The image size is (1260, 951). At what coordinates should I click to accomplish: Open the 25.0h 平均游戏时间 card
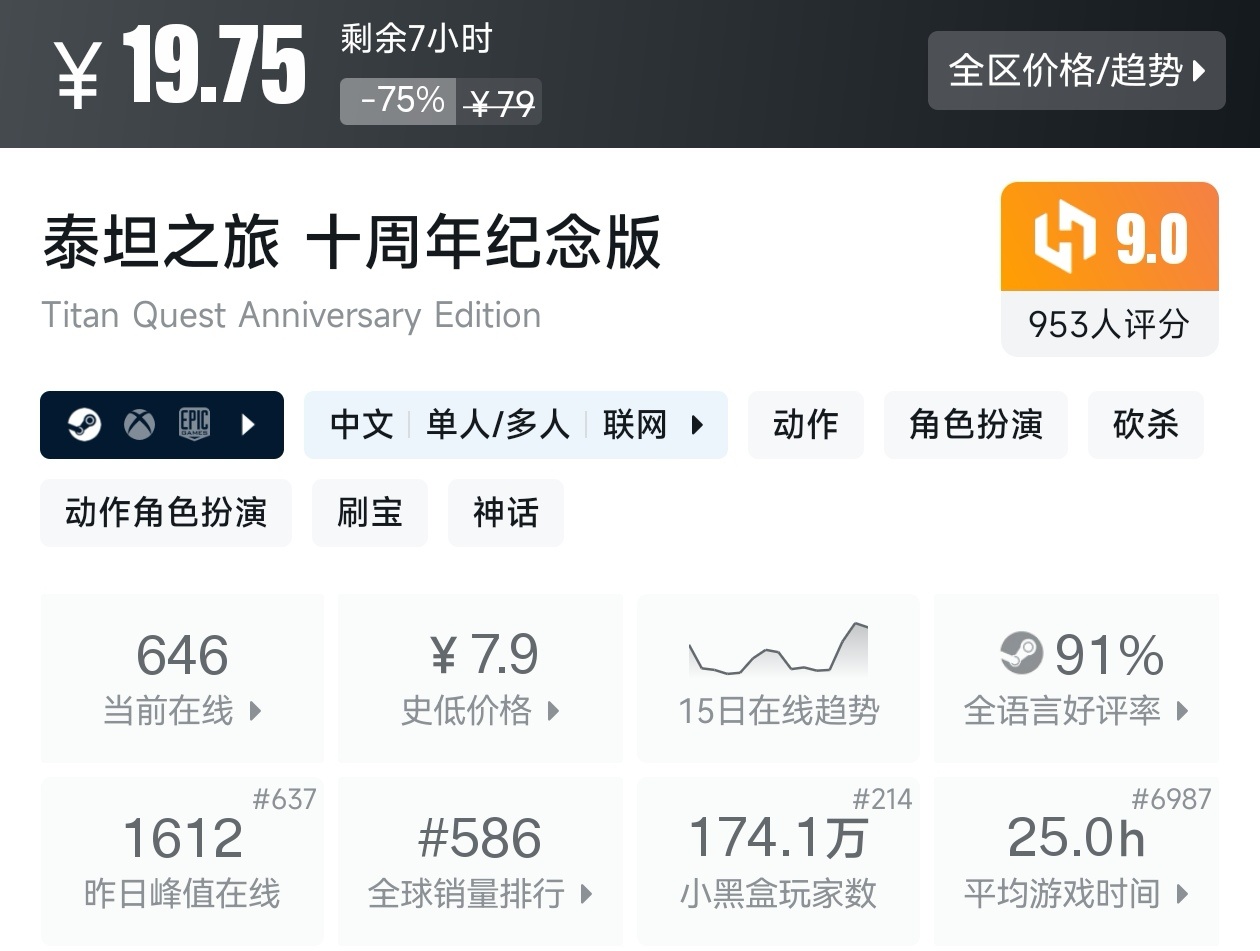click(x=1076, y=862)
